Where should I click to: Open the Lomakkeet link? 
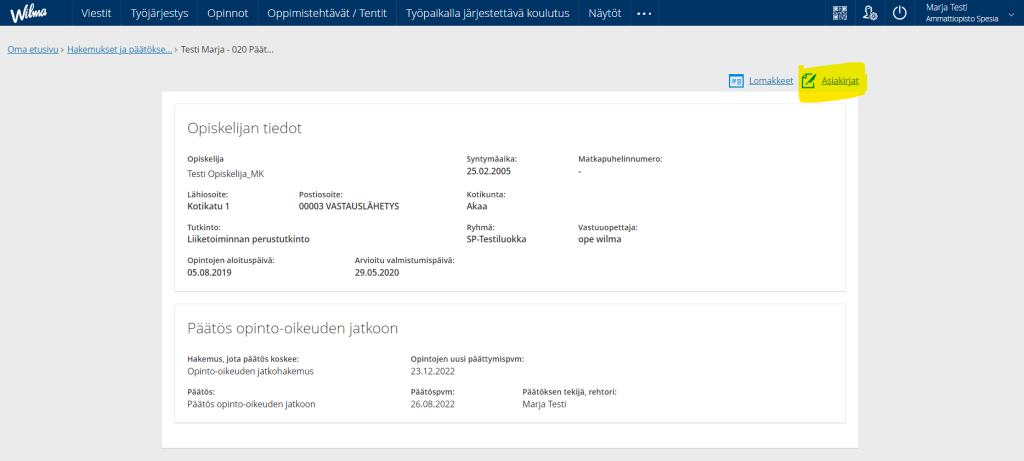click(x=771, y=81)
